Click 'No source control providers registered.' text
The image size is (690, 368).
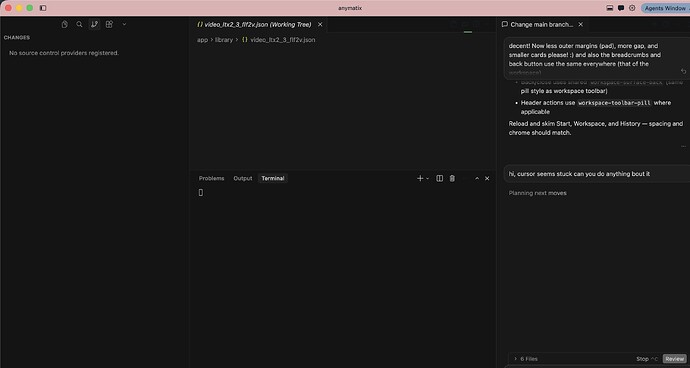tap(64, 53)
